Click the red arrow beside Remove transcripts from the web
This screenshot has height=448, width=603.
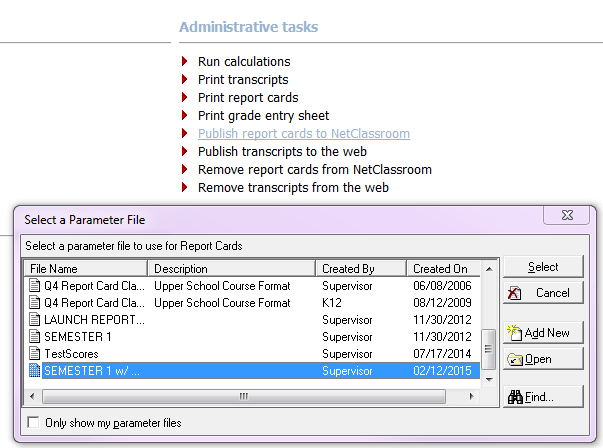(185, 187)
